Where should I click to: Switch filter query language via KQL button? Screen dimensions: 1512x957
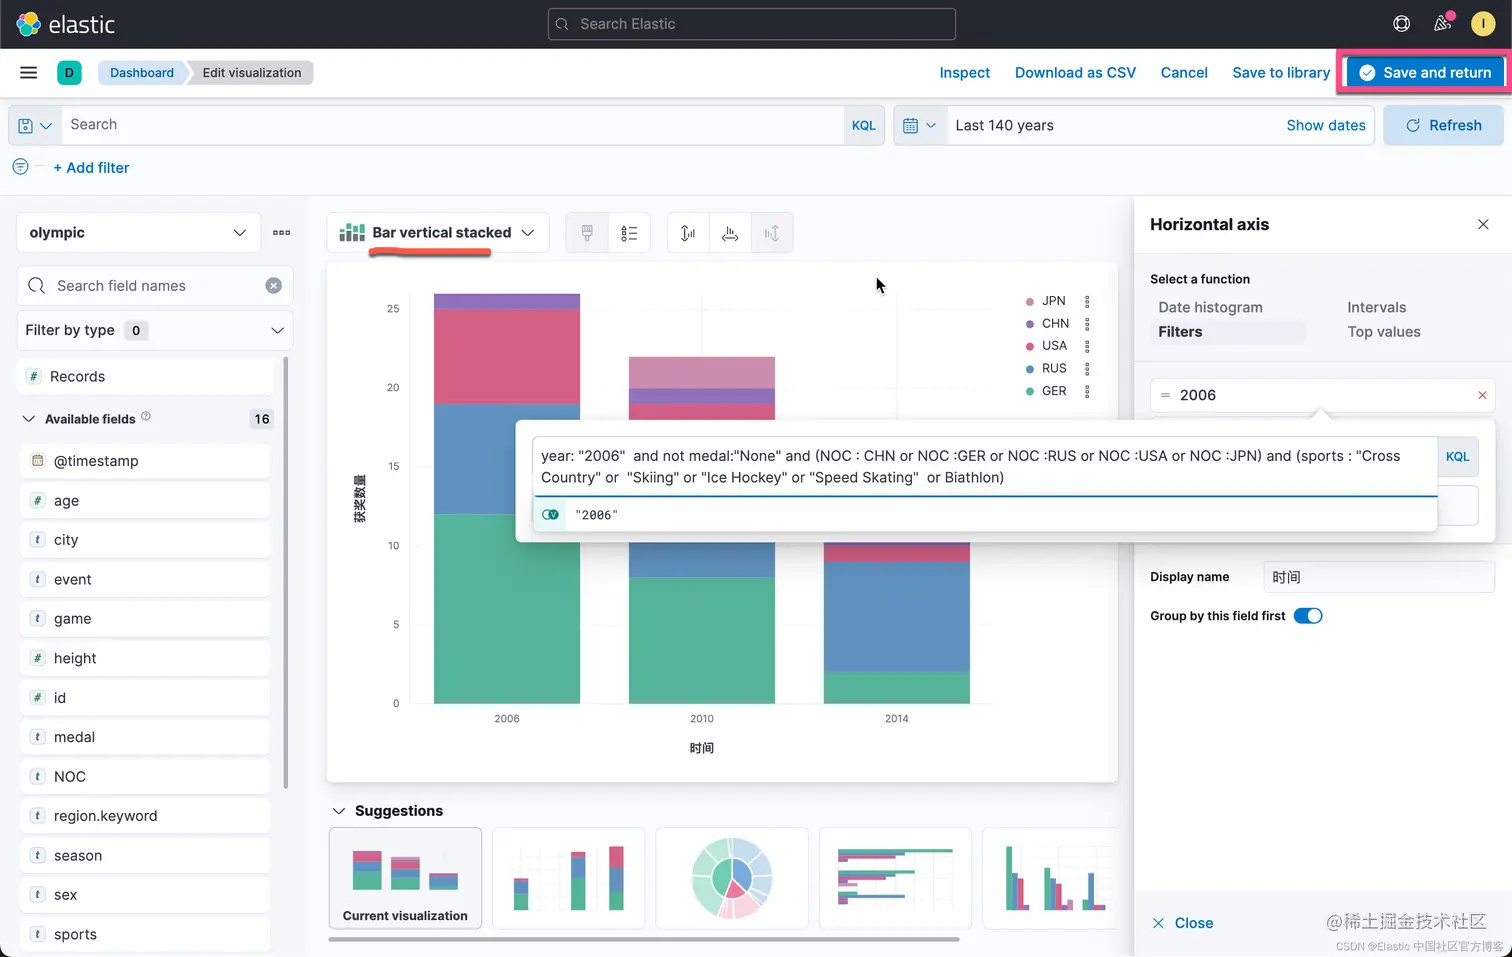click(x=1457, y=456)
